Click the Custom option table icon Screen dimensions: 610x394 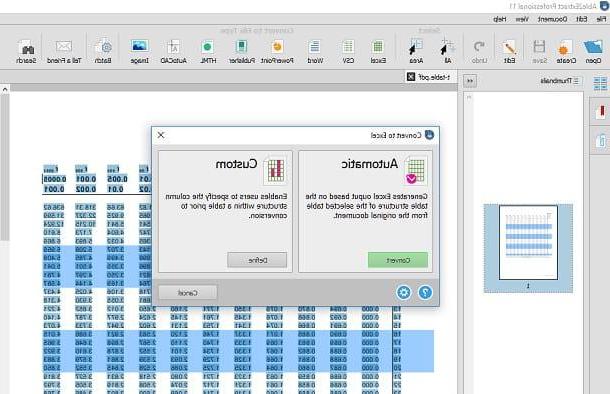pyautogui.click(x=275, y=171)
